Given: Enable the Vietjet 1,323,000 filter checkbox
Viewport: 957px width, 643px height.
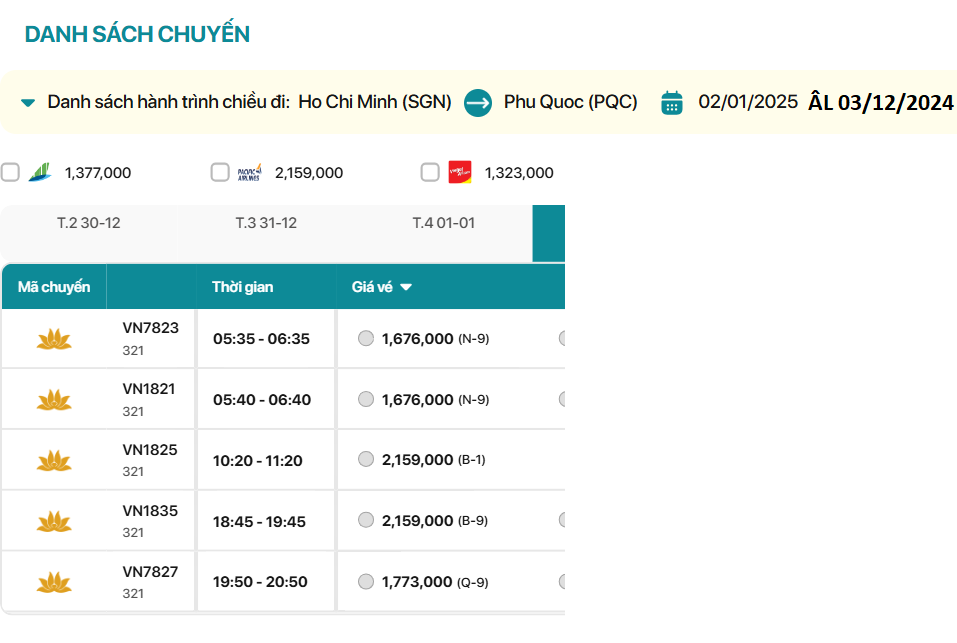Looking at the screenshot, I should [x=430, y=172].
